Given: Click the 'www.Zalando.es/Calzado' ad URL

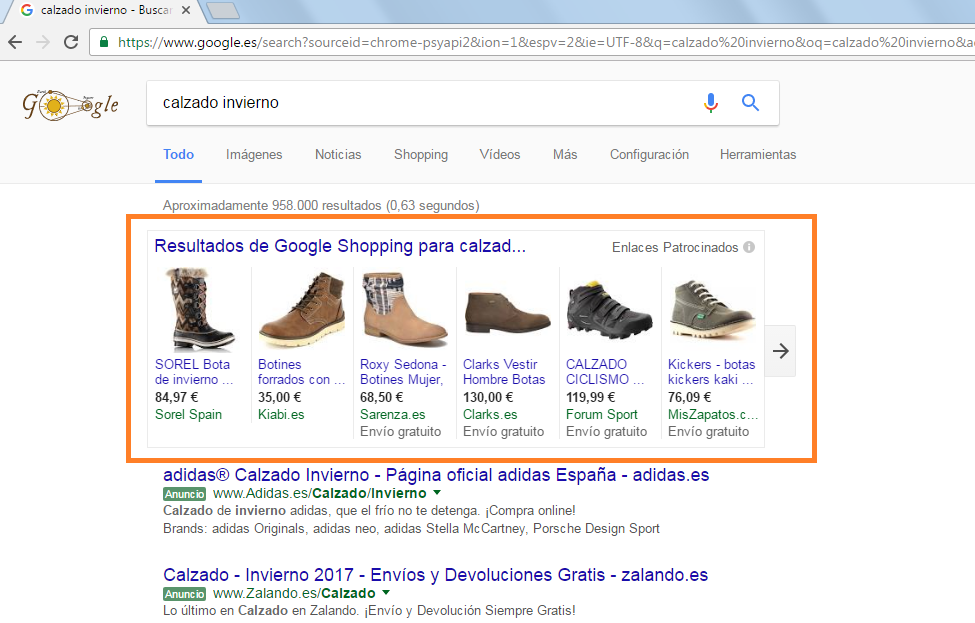Looking at the screenshot, I should [x=294, y=593].
